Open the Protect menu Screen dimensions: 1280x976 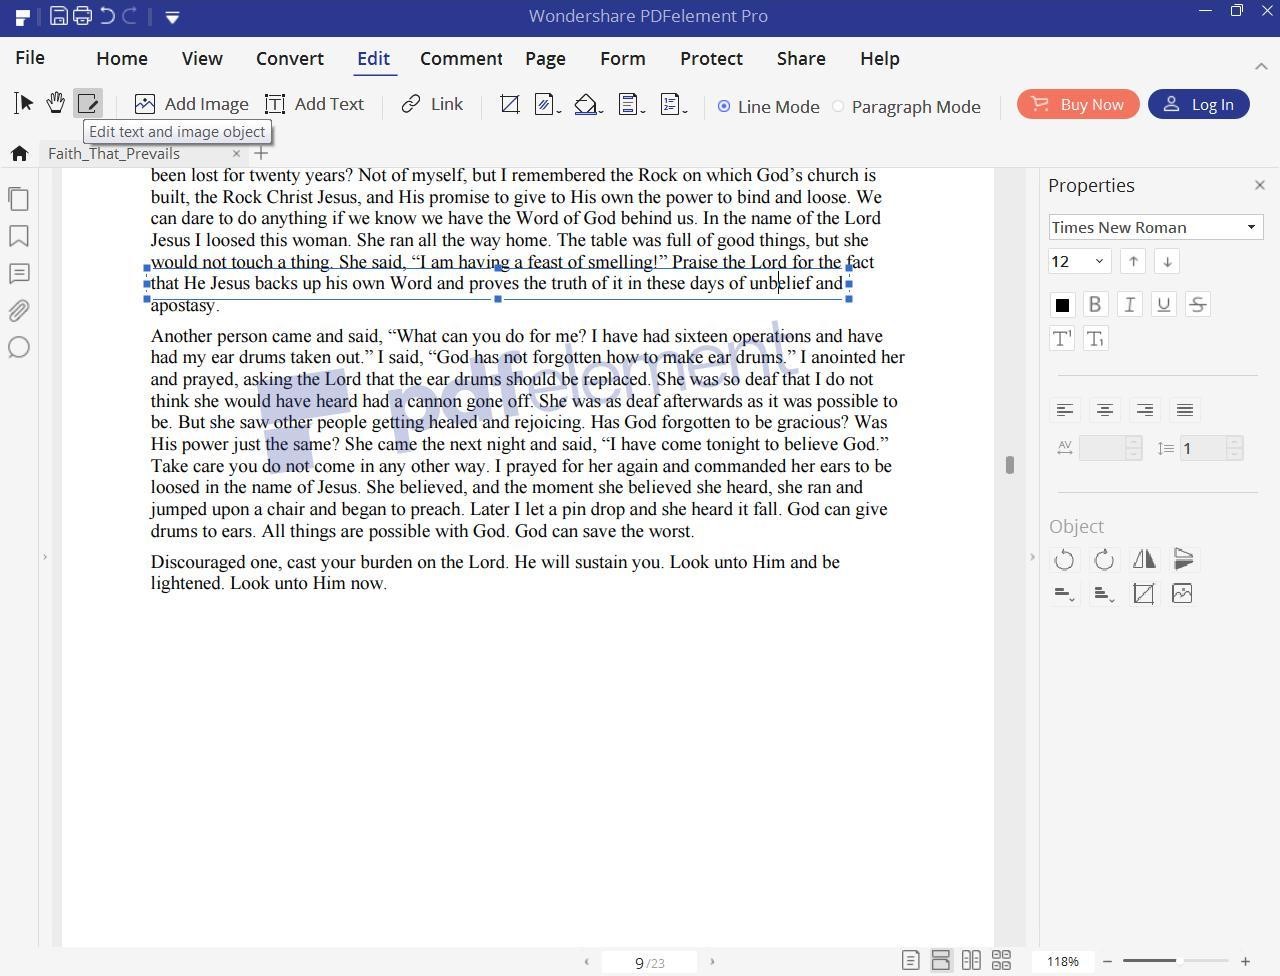711,58
